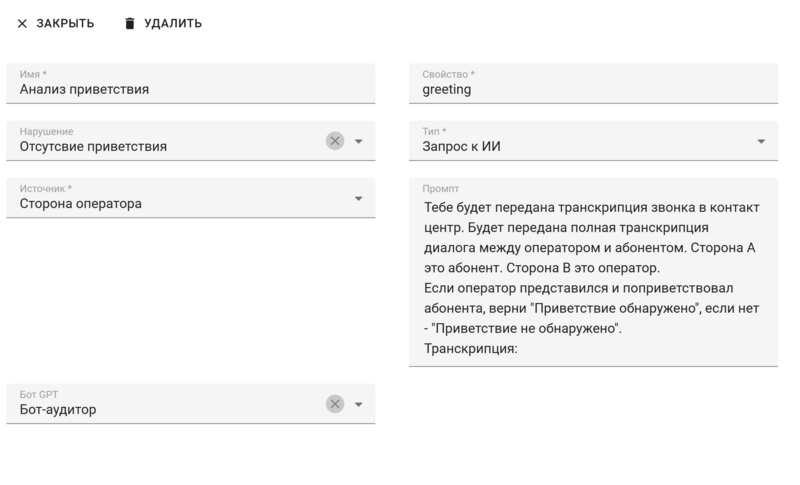Focus the Имя field with Анализ приветствия
This screenshot has height=485, width=800.
[x=190, y=89]
